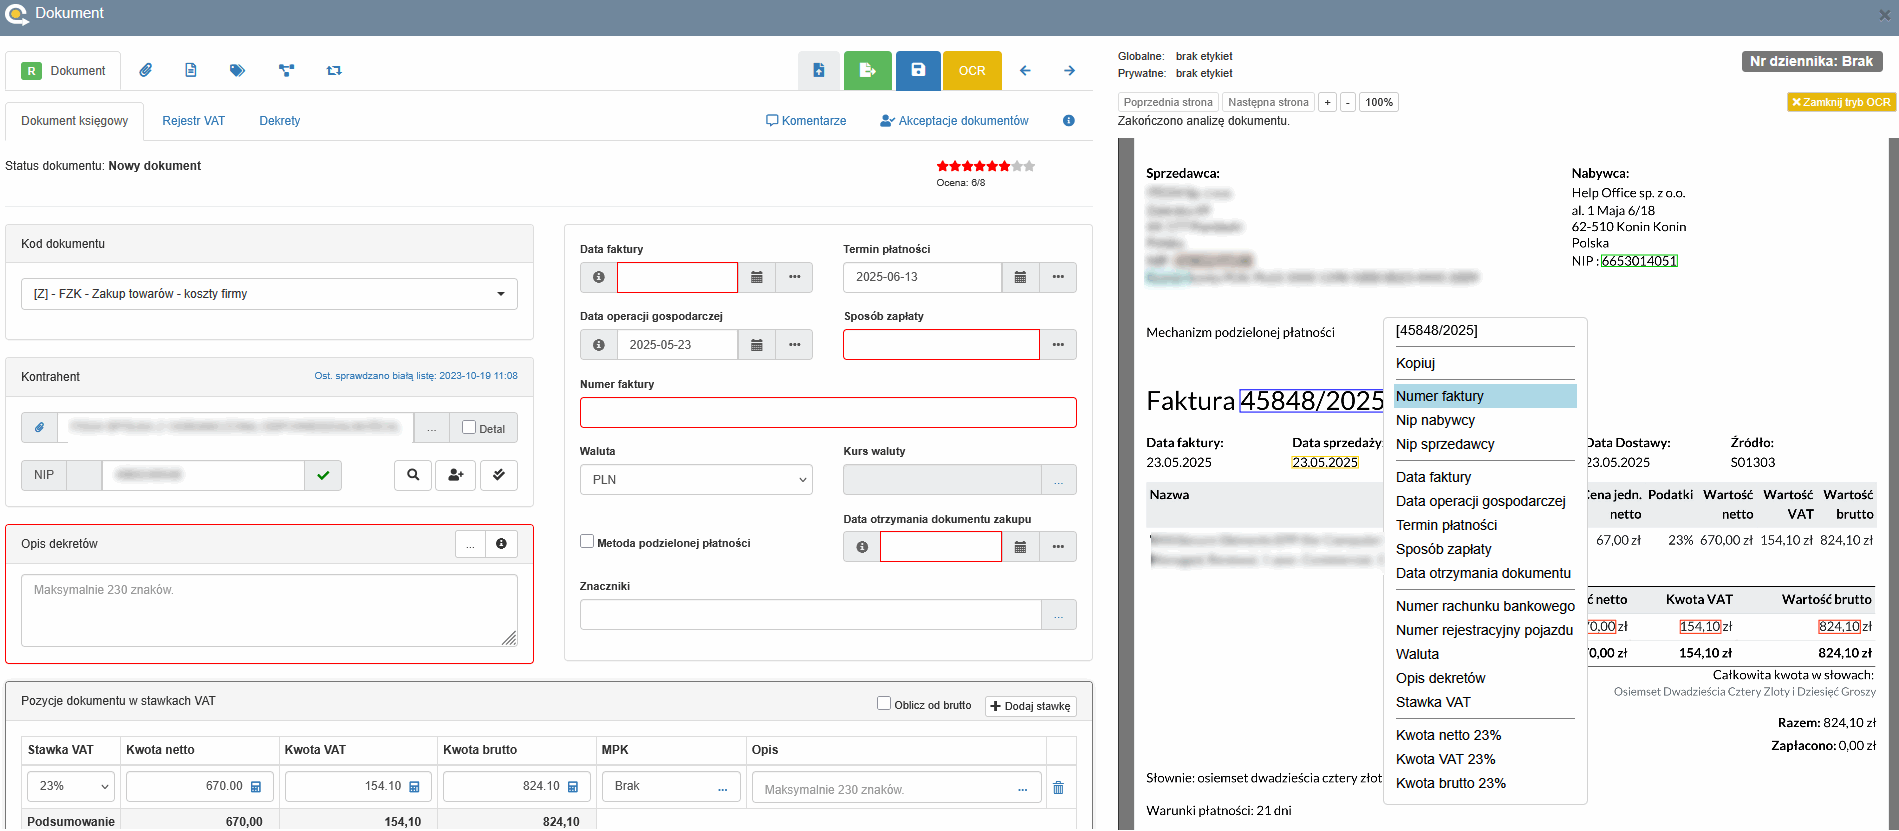This screenshot has width=1899, height=831.
Task: Open calendar picker for Termin płatności
Action: tap(1020, 277)
